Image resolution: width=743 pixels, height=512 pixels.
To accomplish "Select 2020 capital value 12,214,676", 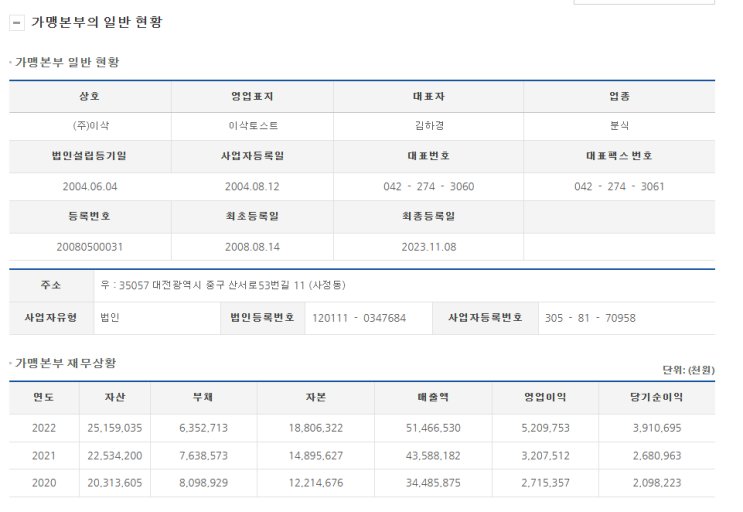I will (x=316, y=483).
